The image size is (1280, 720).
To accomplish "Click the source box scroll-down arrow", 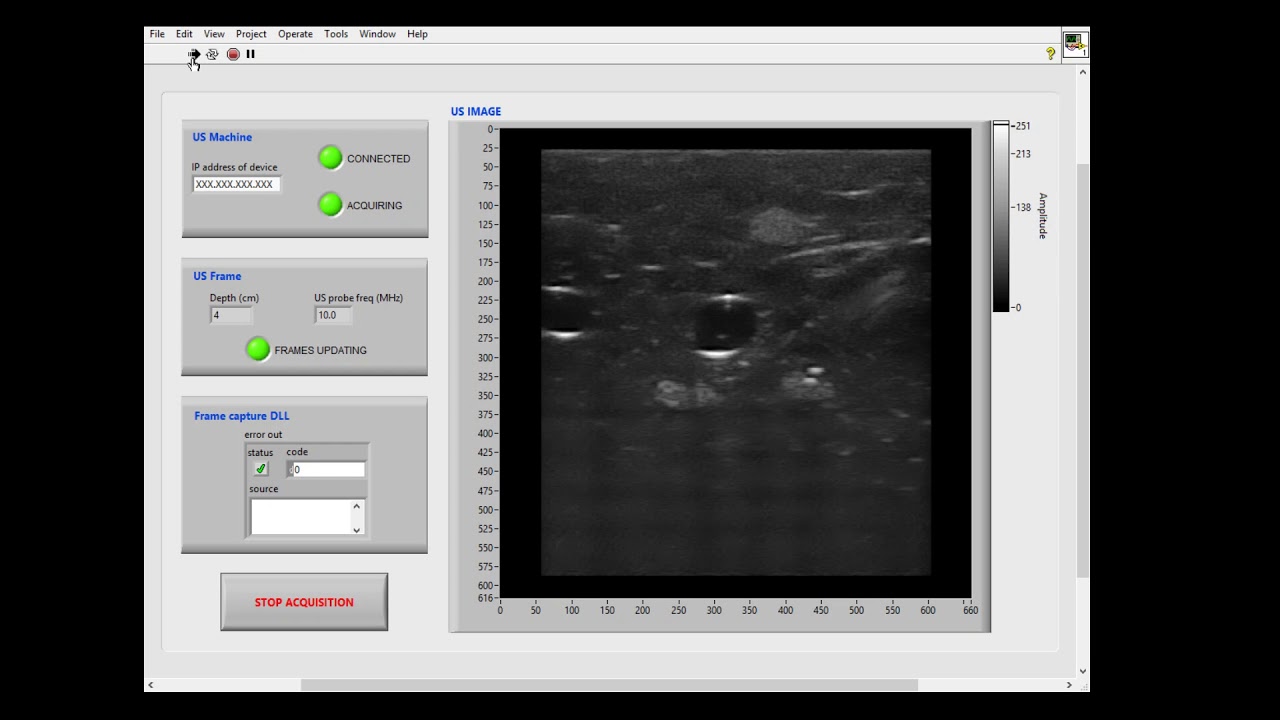I will tap(357, 529).
